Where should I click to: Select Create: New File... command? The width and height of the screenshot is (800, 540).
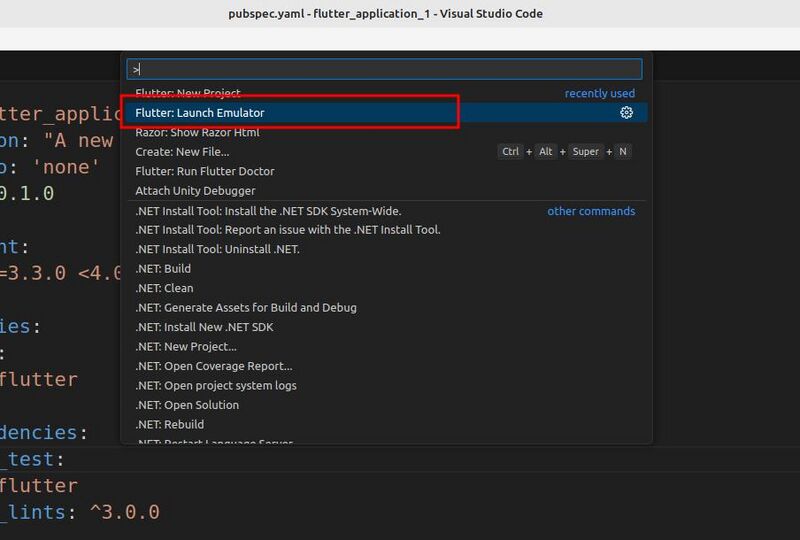(386, 152)
